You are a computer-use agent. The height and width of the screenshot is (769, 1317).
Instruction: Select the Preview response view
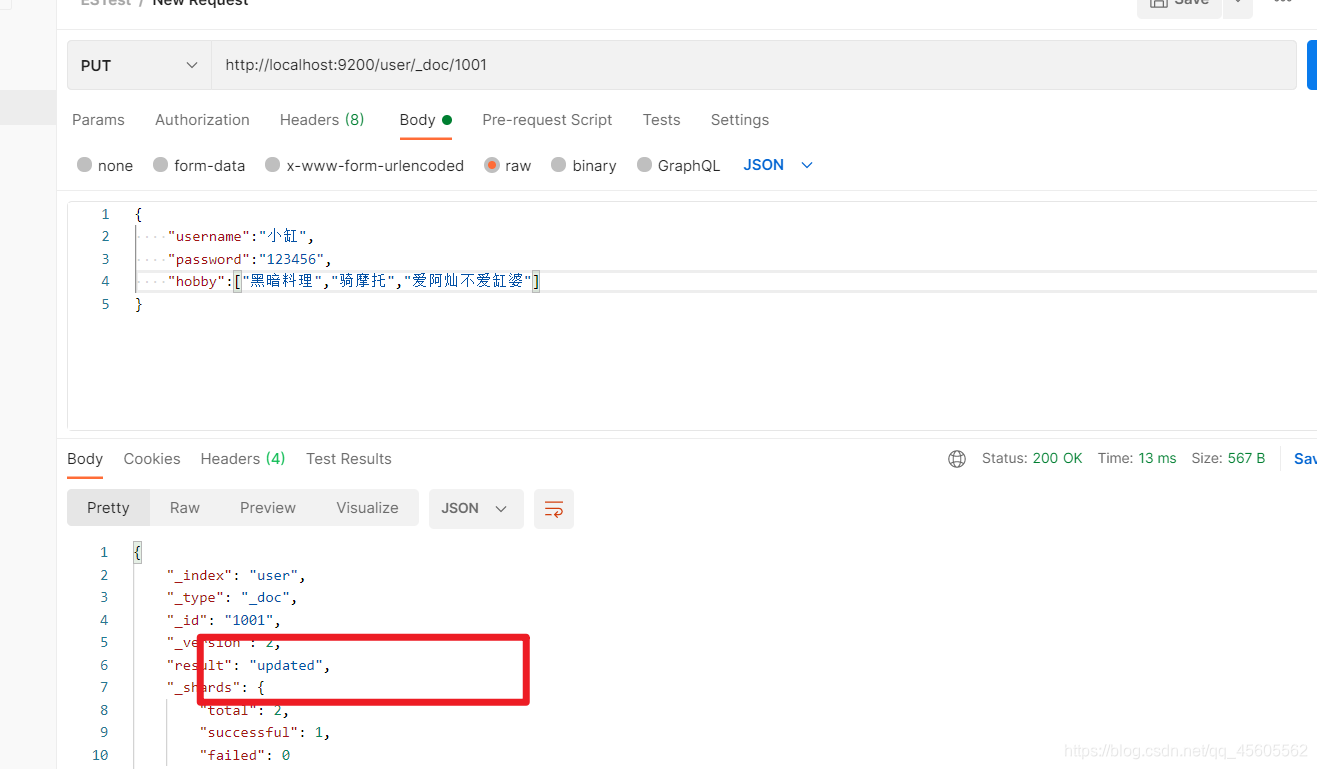(268, 508)
